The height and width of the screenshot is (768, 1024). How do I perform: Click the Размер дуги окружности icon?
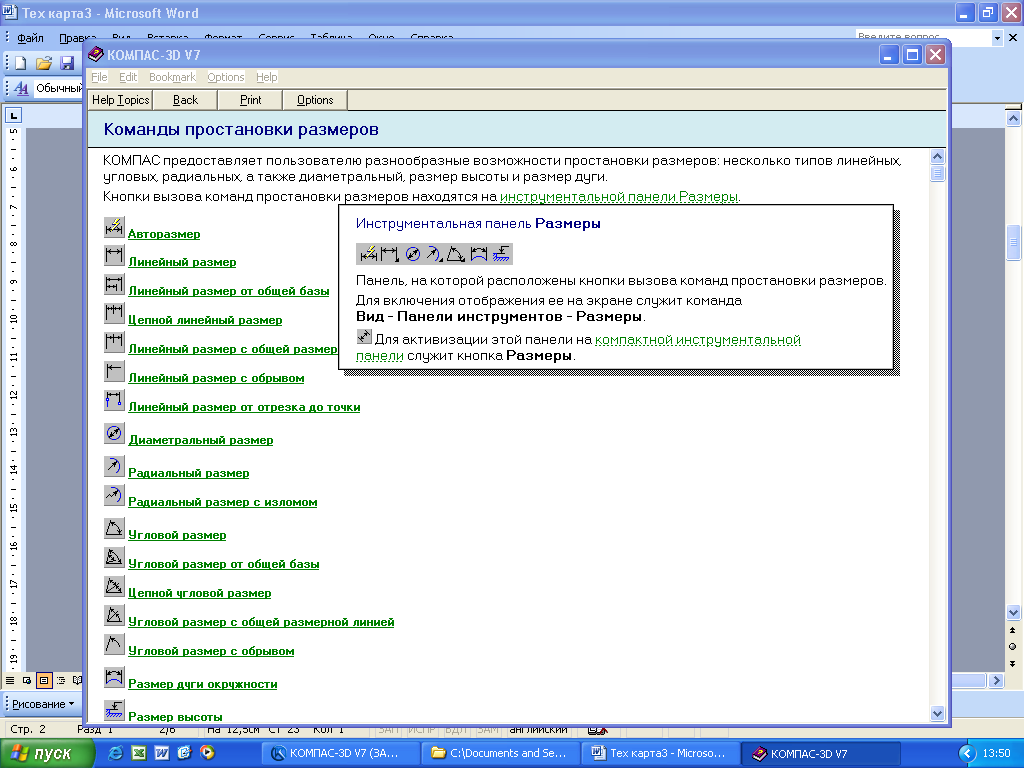[x=114, y=677]
